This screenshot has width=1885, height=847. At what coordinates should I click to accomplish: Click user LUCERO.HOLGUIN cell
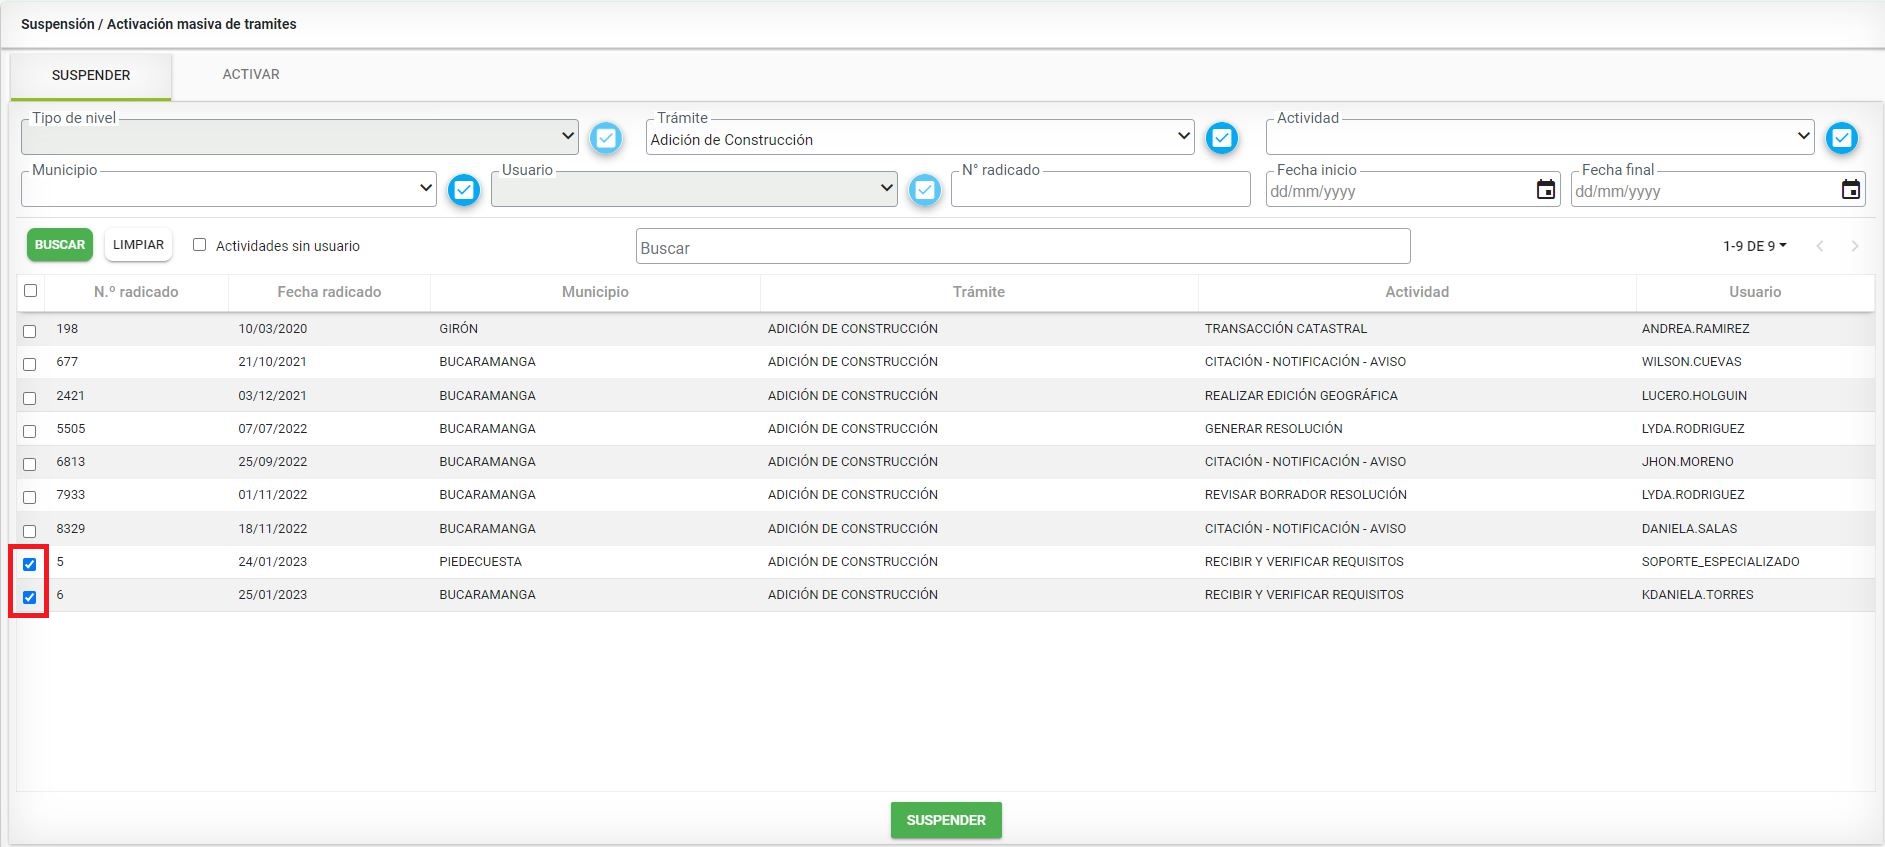(x=1694, y=396)
